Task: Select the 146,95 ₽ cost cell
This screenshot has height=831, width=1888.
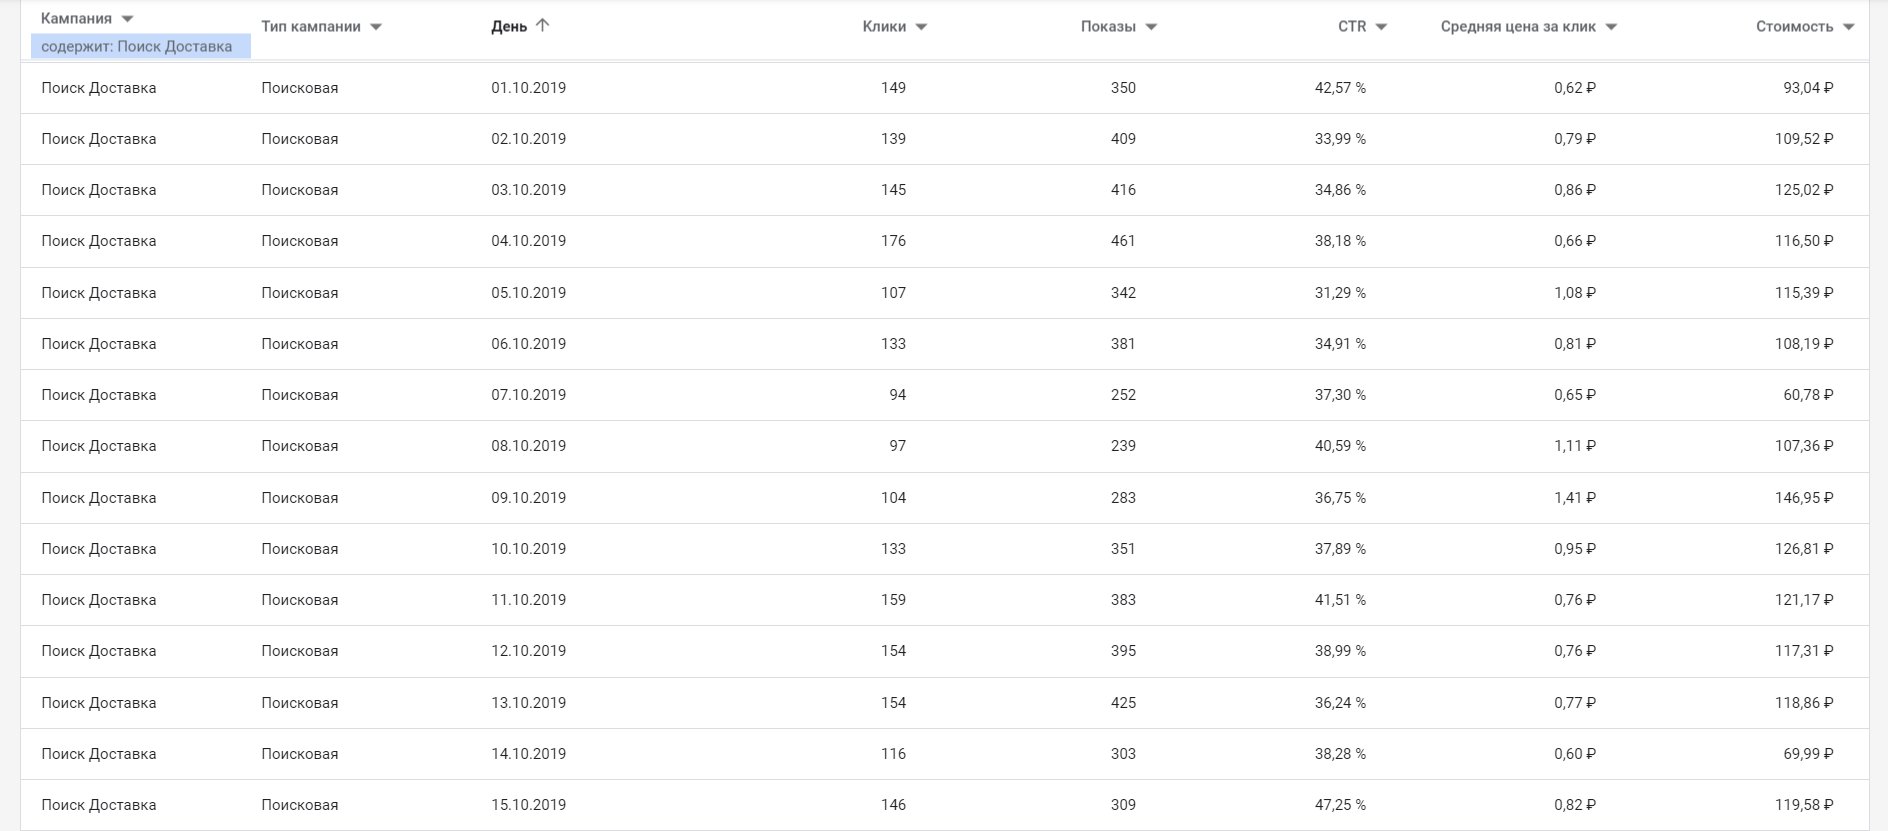Action: [x=1804, y=498]
